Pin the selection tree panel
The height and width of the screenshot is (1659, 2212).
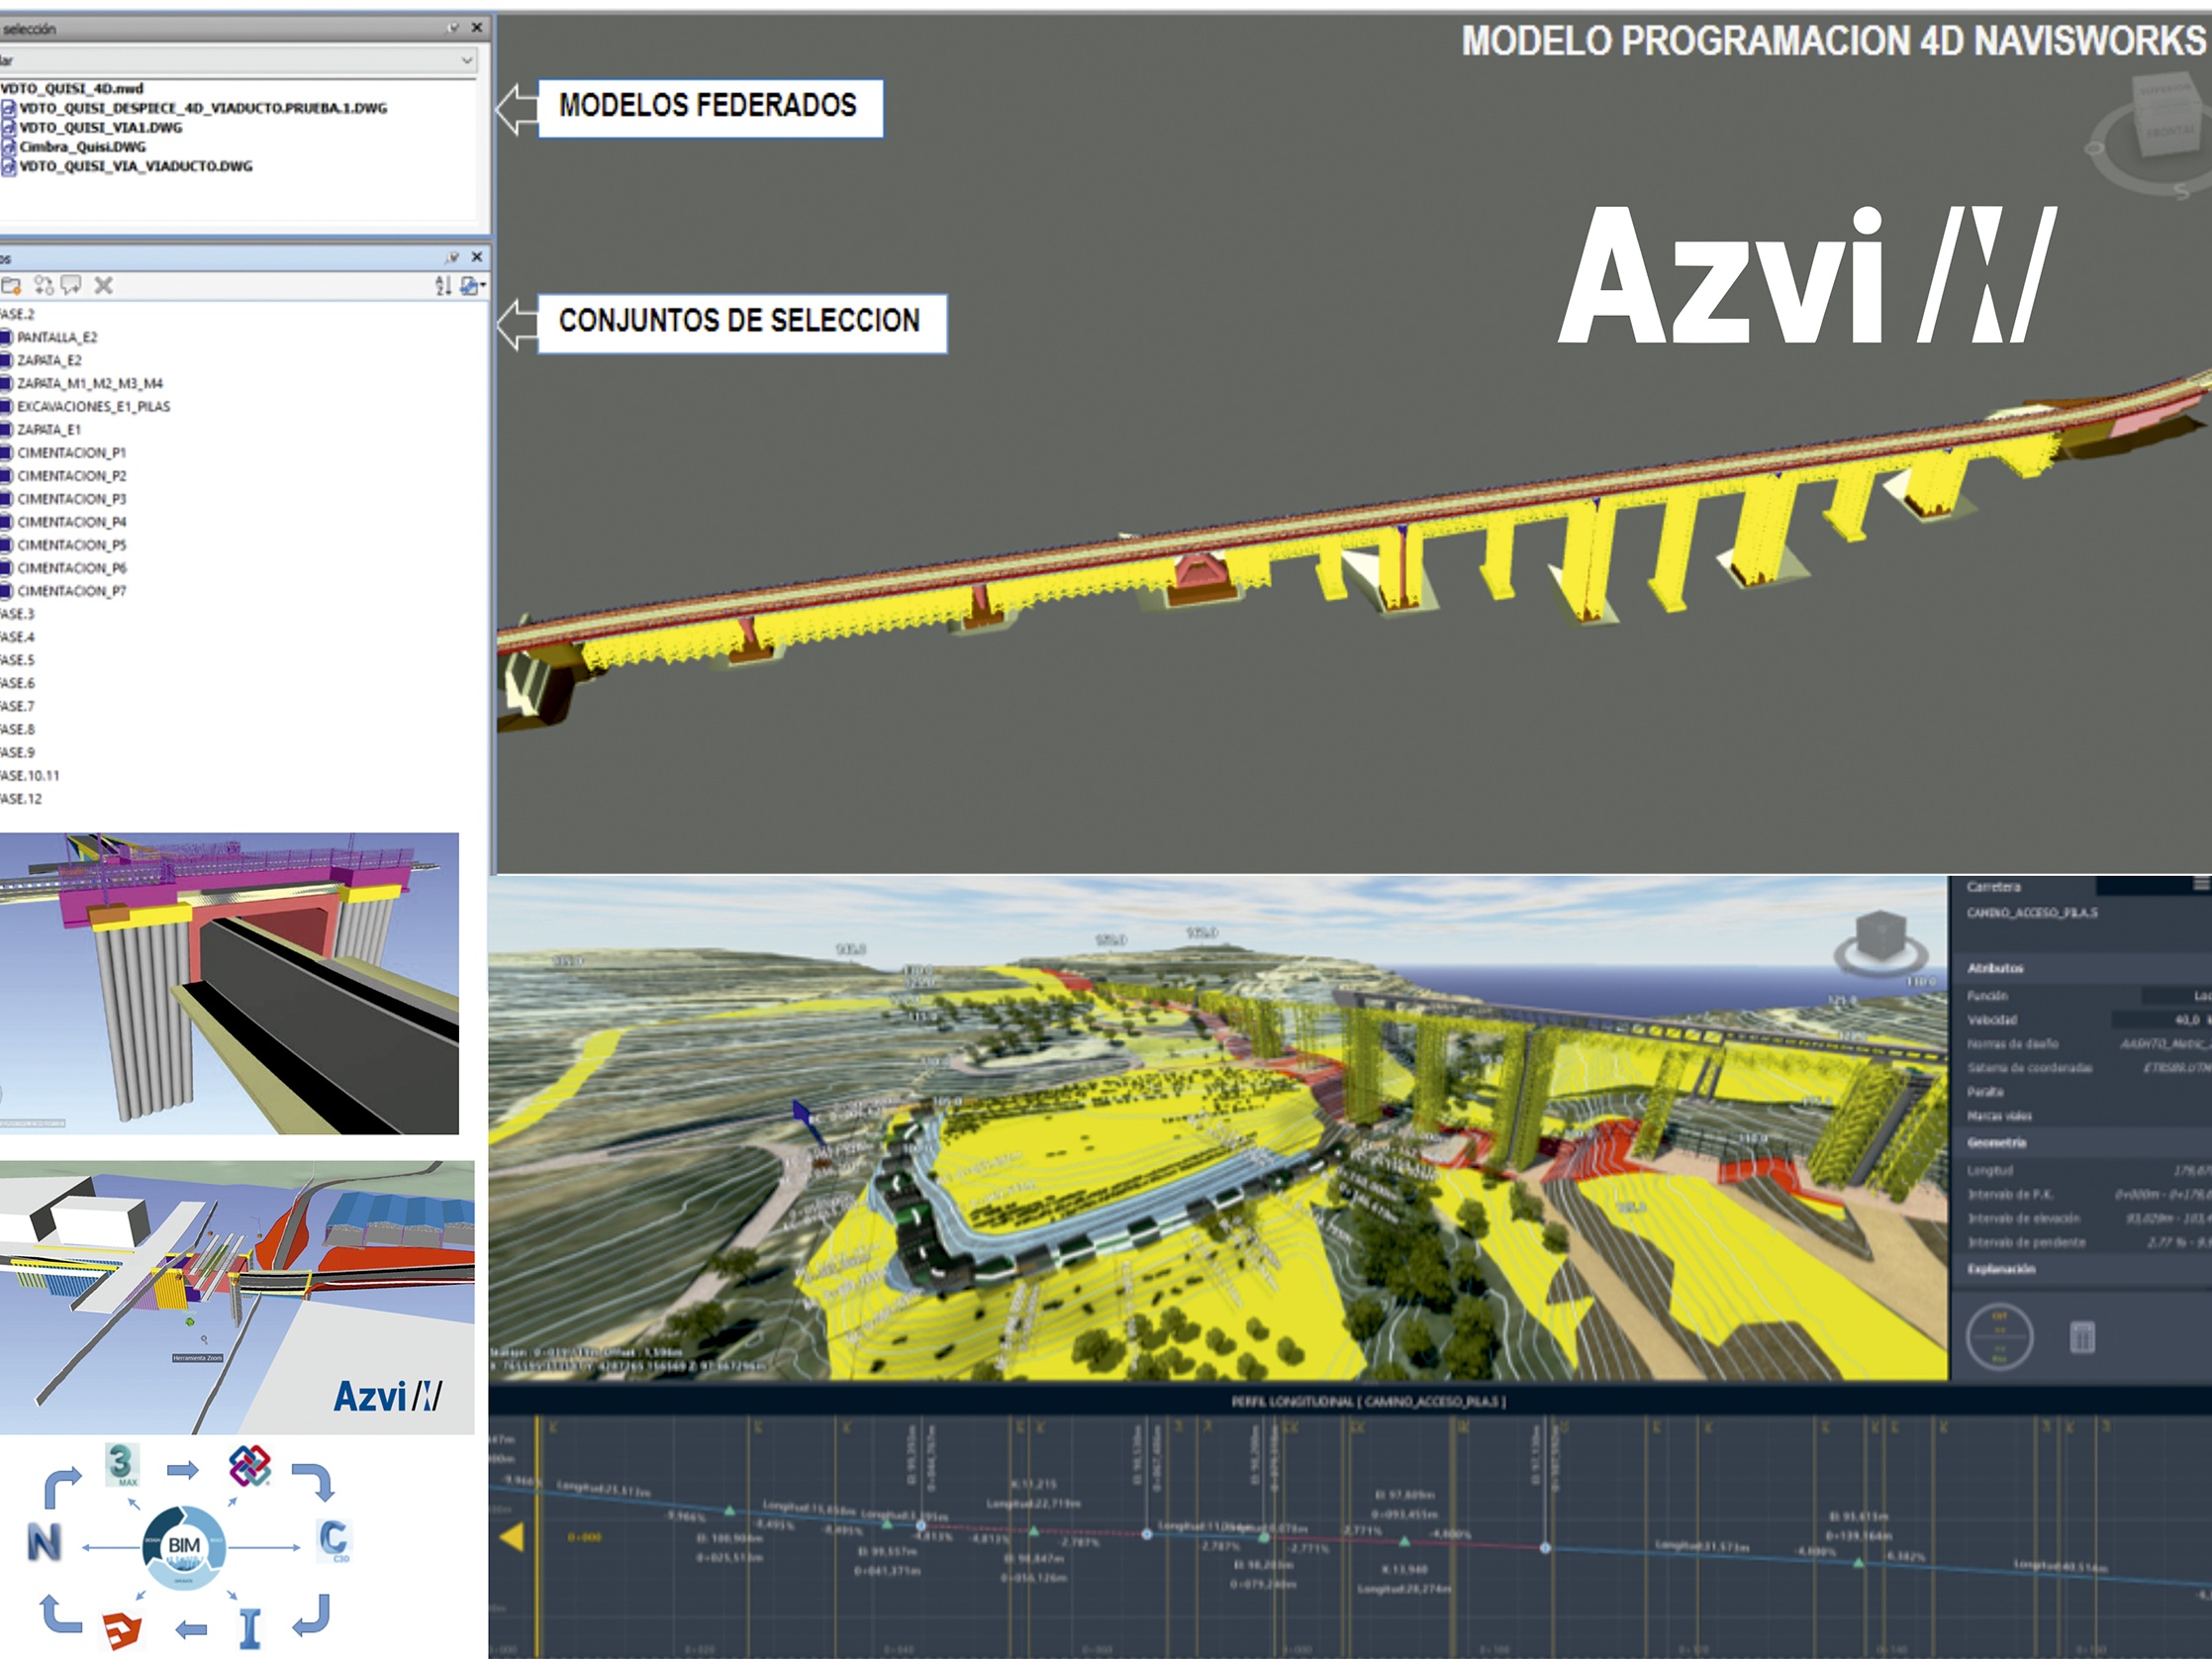tap(454, 28)
